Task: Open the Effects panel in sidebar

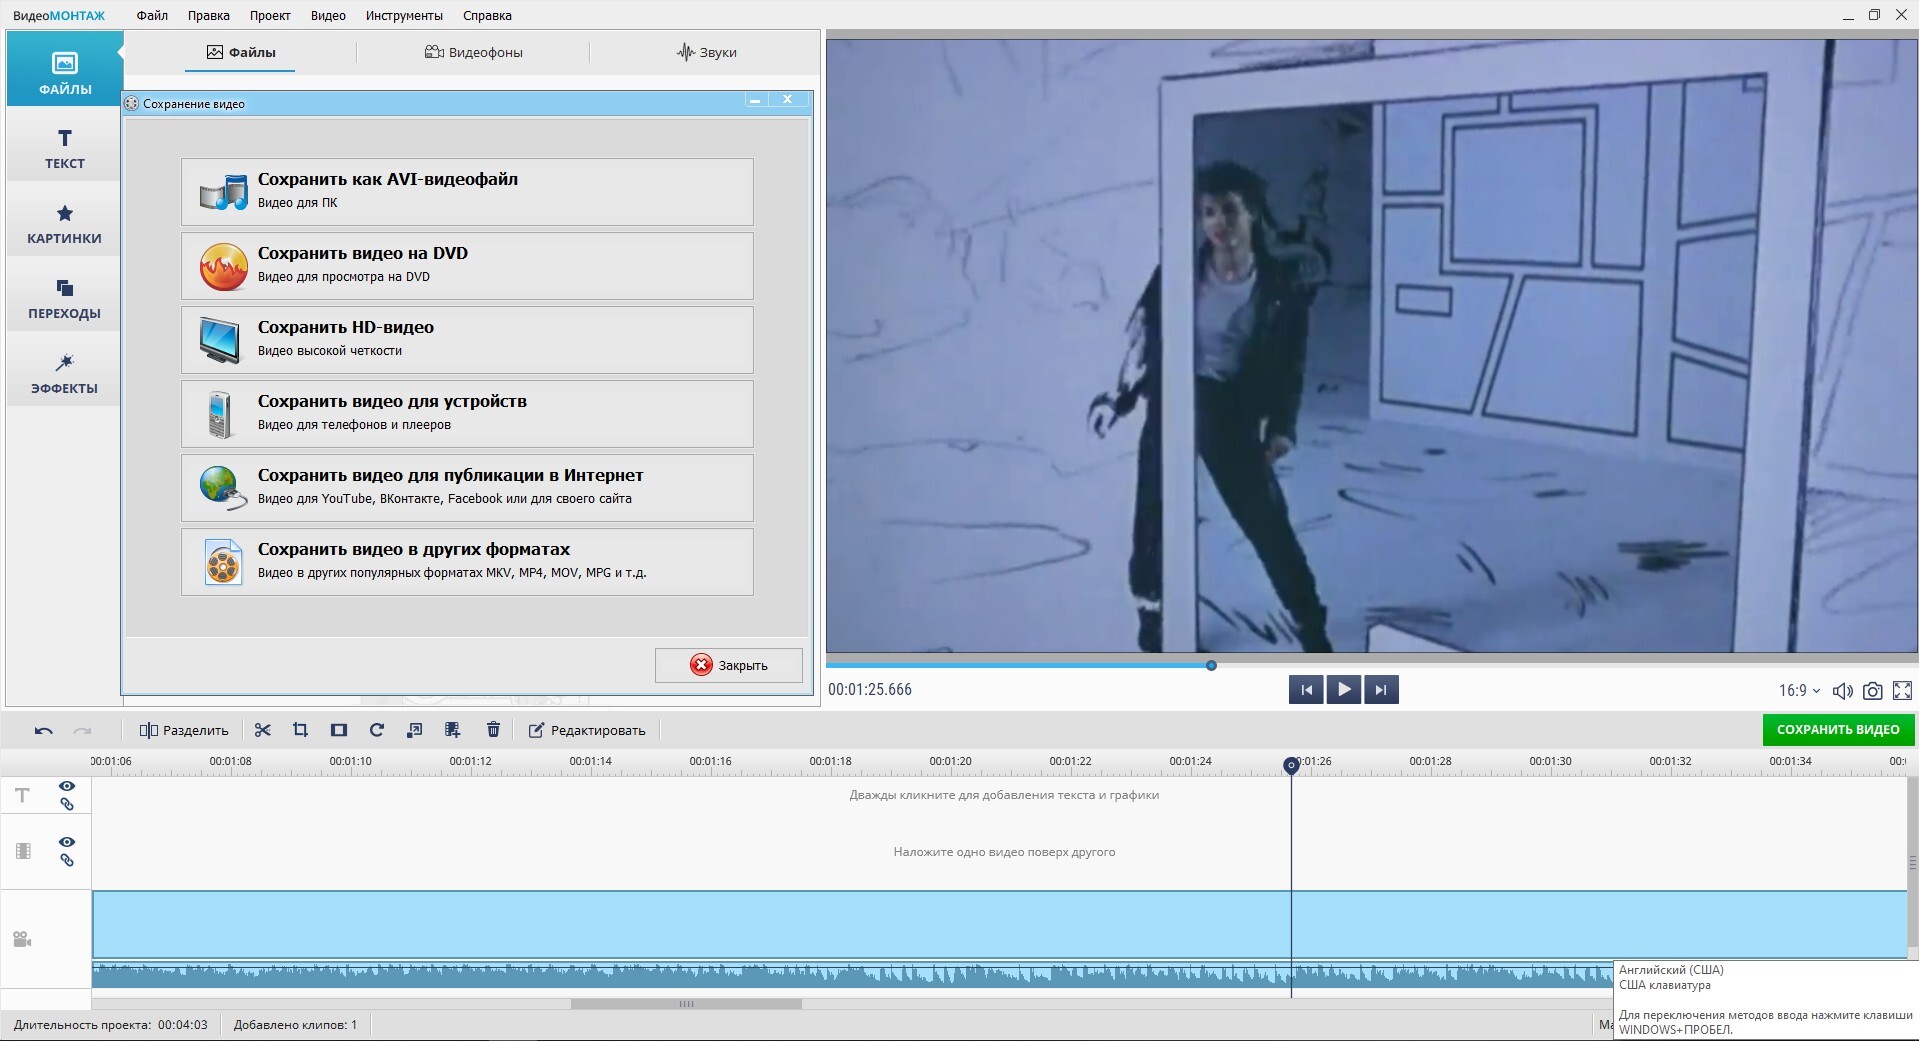Action: pyautogui.click(x=64, y=373)
